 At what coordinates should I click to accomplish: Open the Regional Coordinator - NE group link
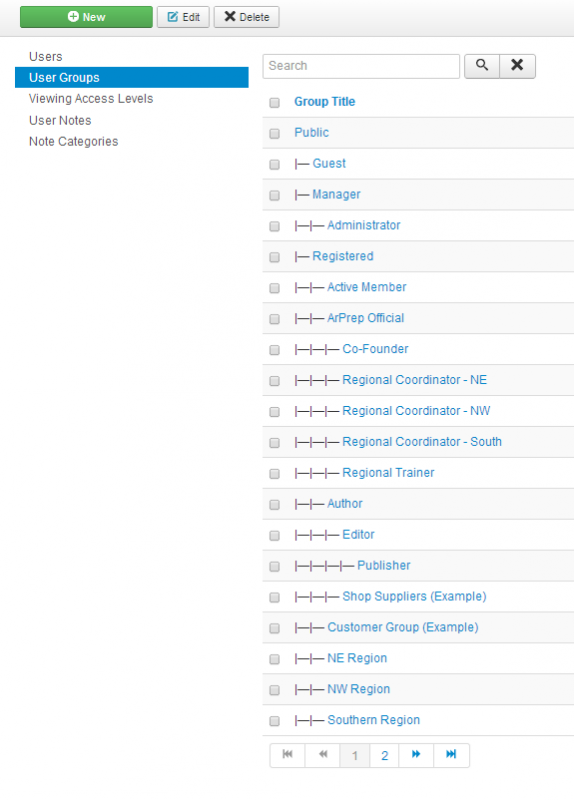(414, 380)
